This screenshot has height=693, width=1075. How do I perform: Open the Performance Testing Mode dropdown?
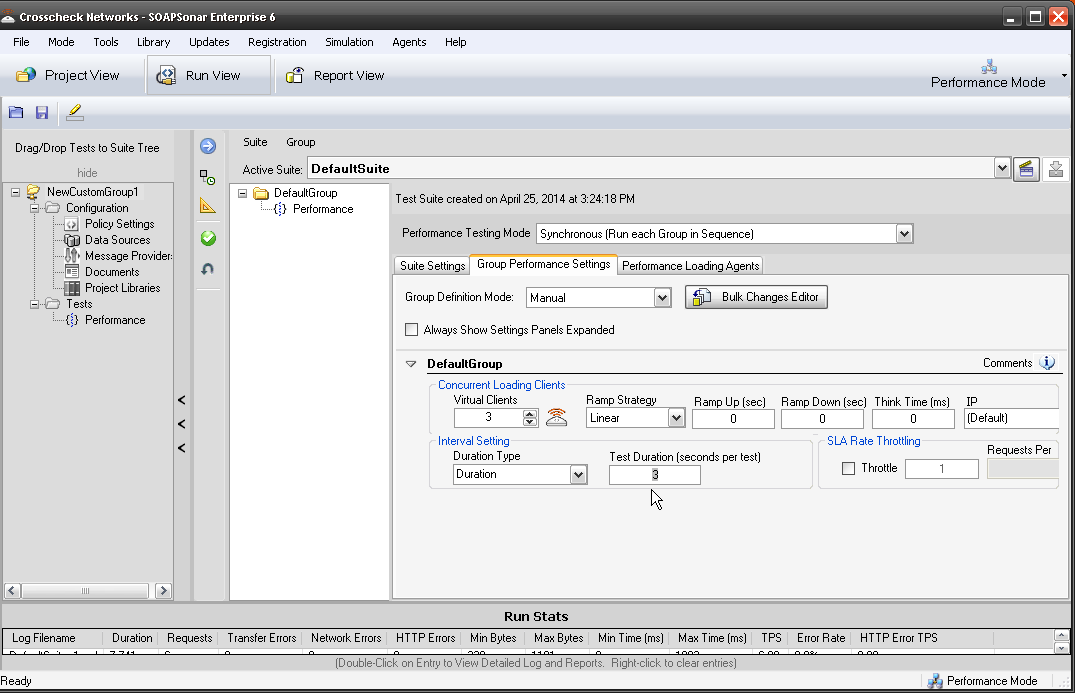click(904, 234)
